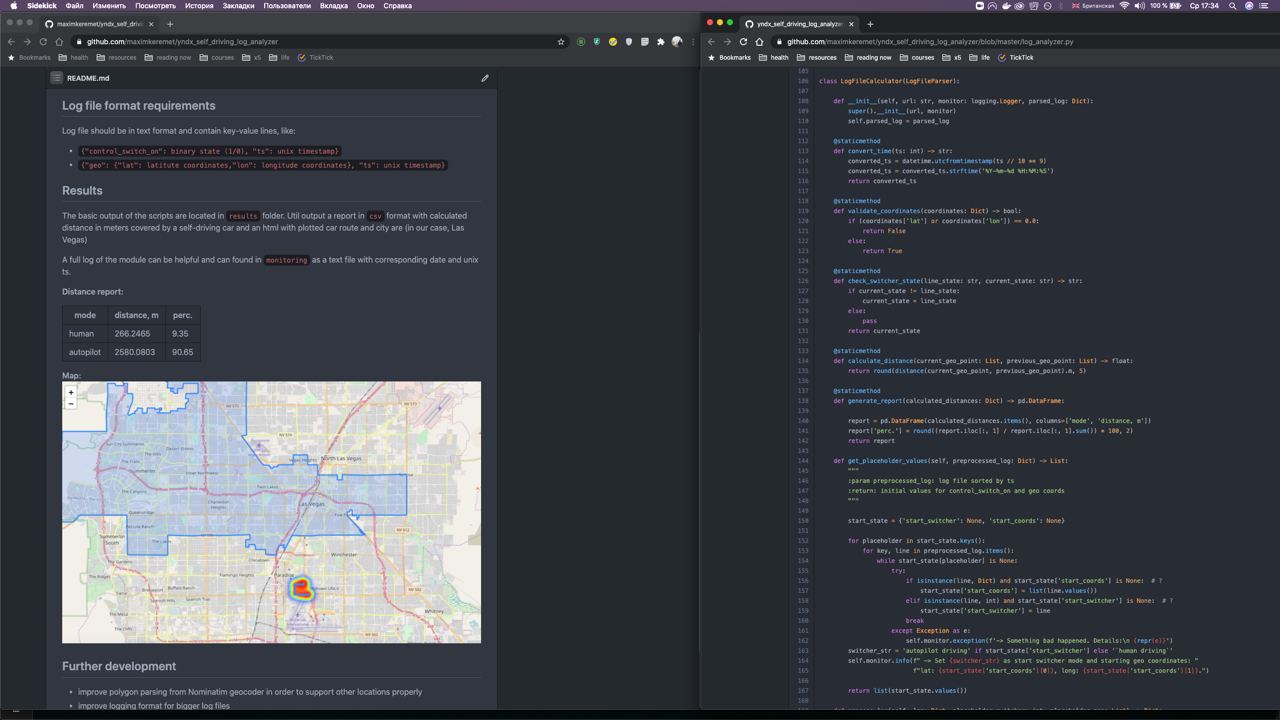
Task: Close the left window's GitHub tab
Action: tap(151, 24)
